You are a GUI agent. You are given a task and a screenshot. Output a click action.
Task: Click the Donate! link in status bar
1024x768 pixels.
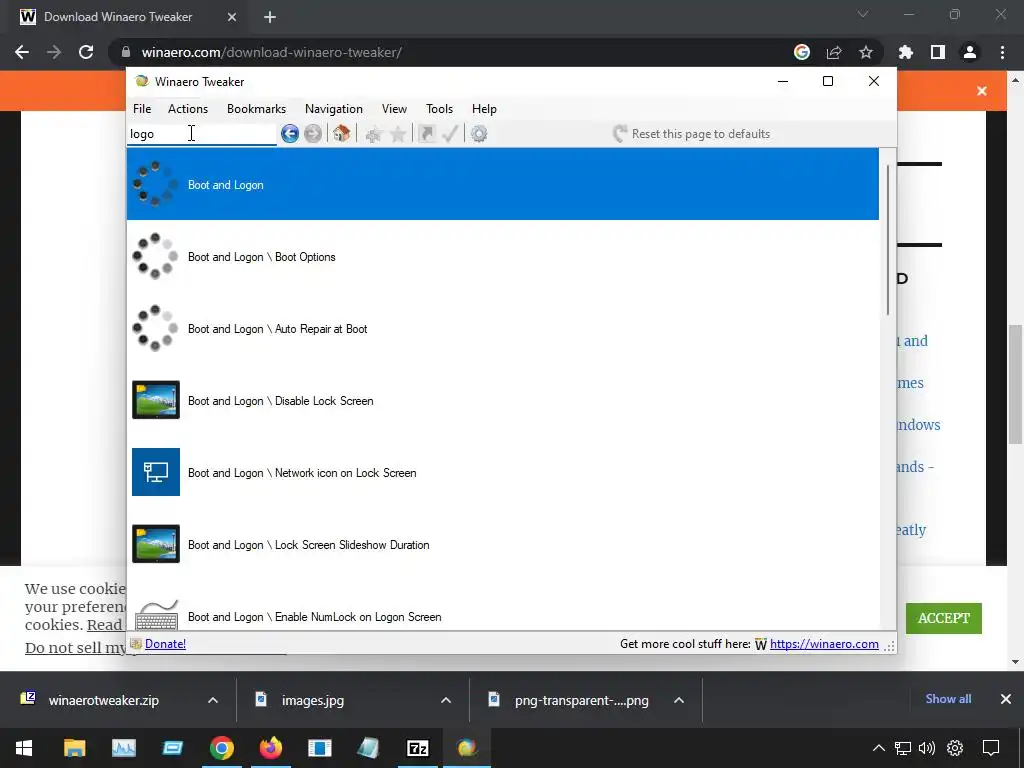click(165, 644)
